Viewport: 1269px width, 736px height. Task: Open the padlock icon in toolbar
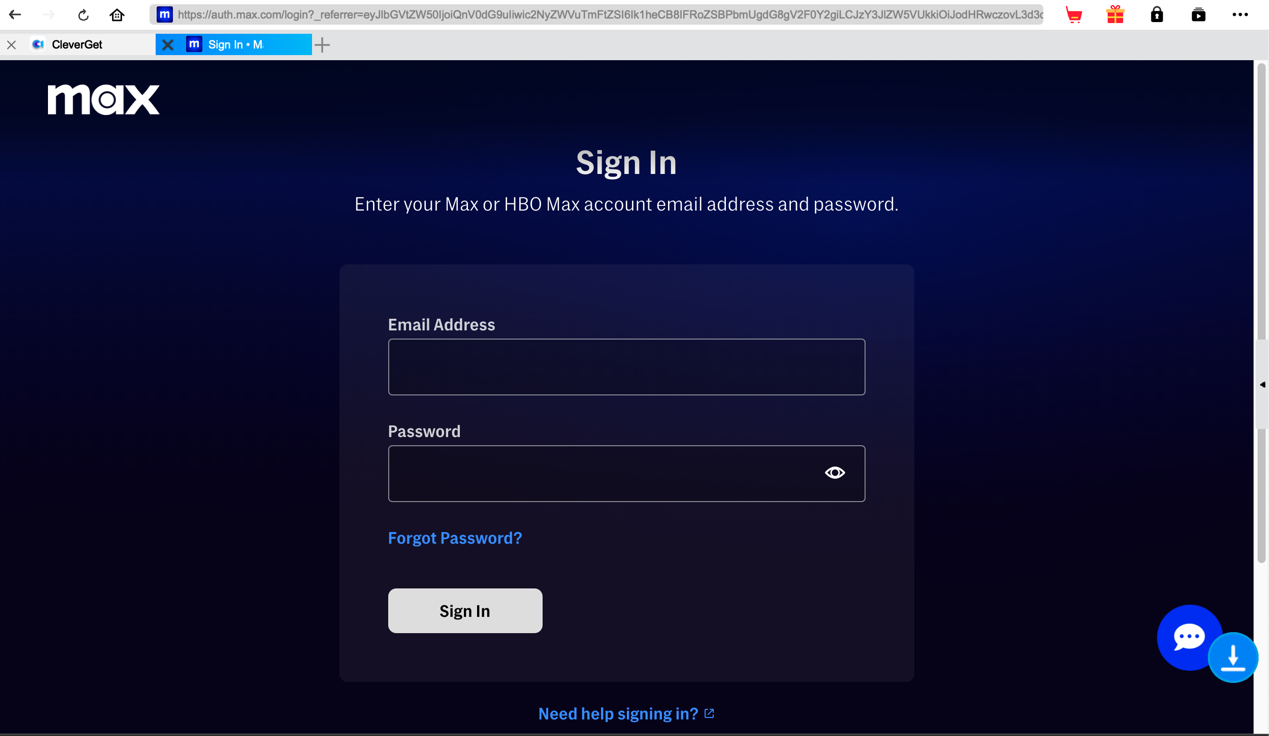click(x=1157, y=15)
